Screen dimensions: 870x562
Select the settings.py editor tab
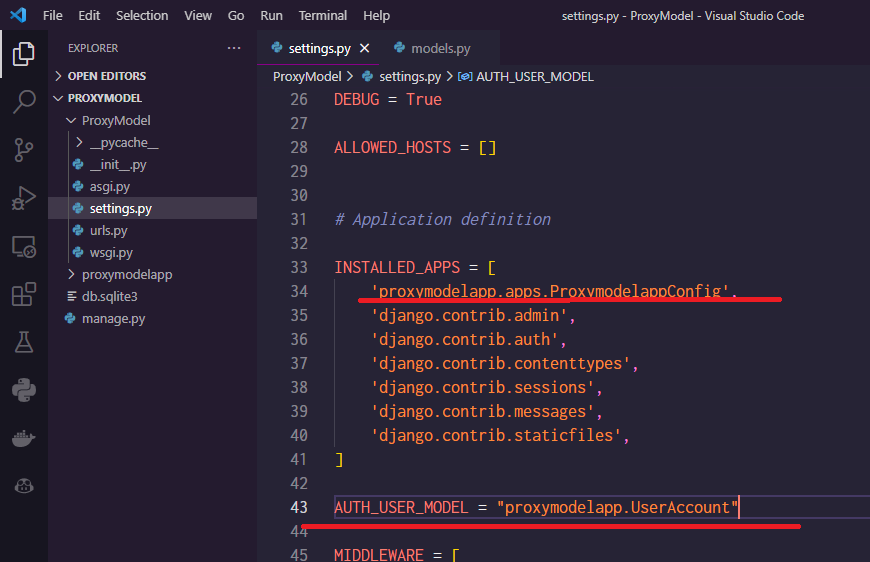(x=319, y=48)
